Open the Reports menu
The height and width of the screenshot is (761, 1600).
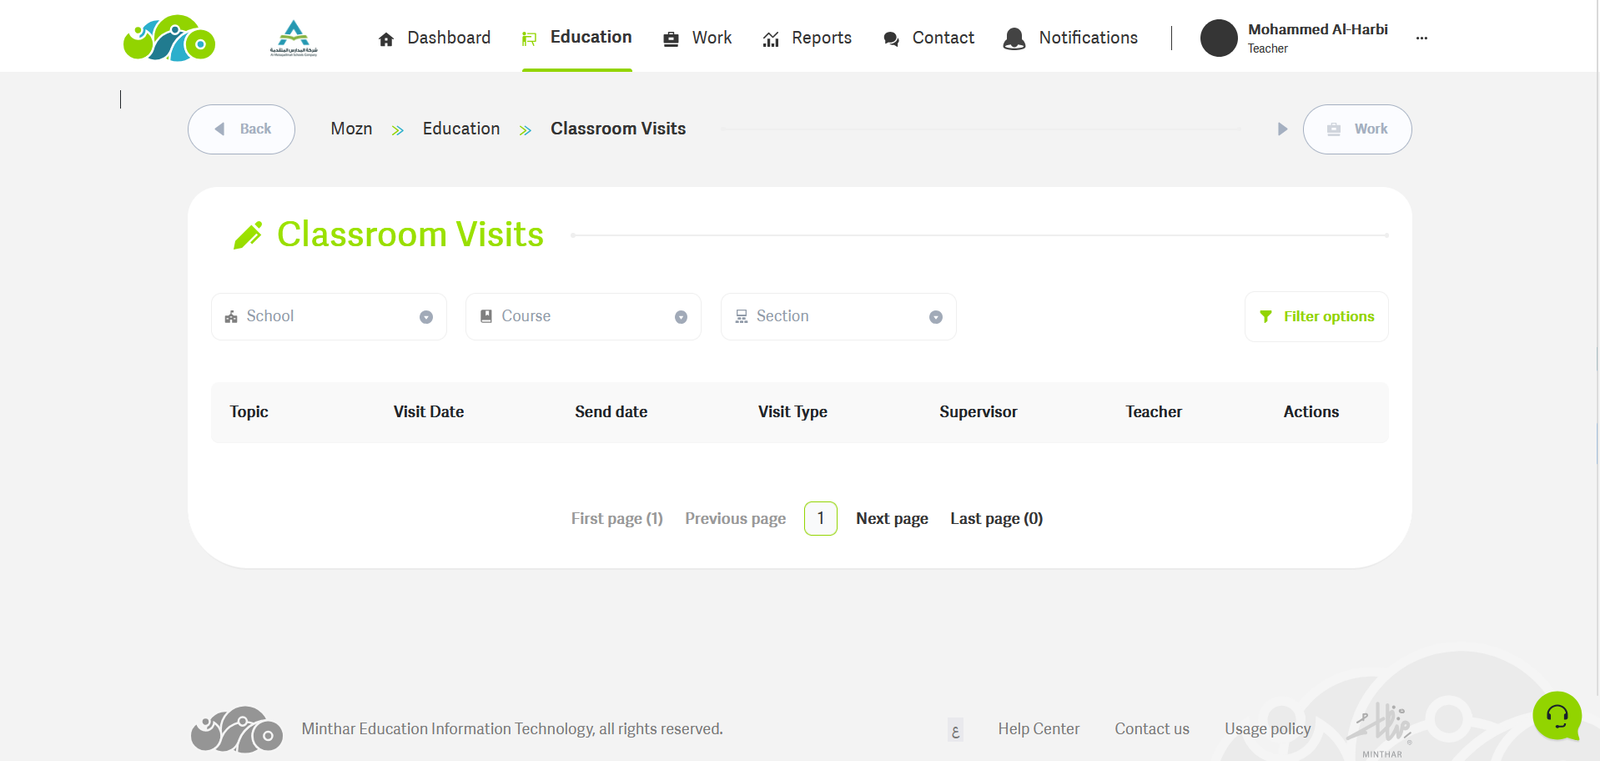pyautogui.click(x=807, y=38)
